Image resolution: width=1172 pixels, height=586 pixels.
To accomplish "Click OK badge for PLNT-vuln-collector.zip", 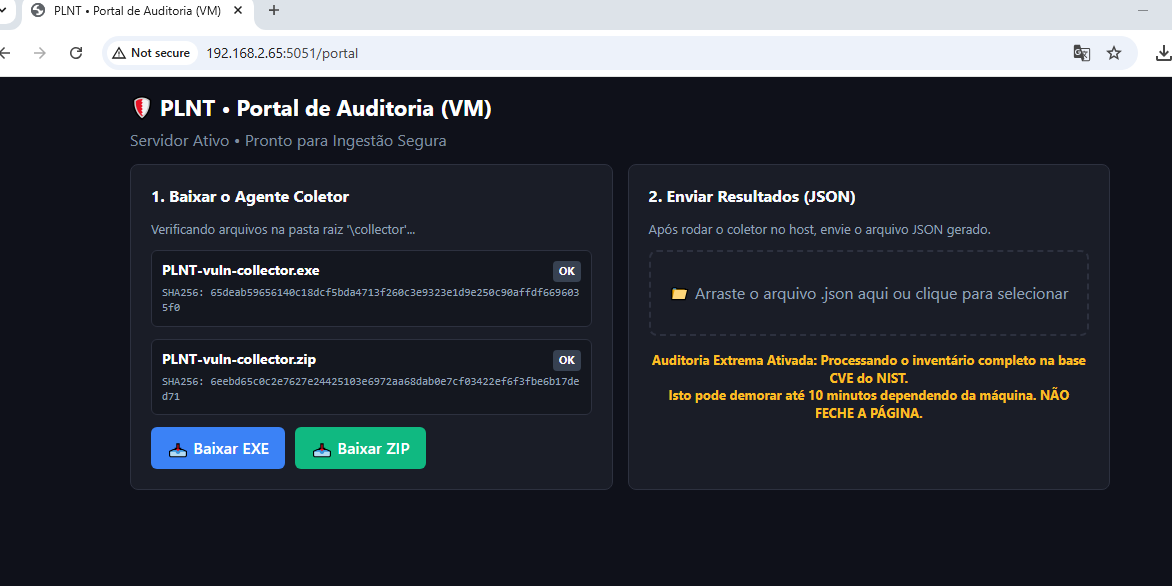I will [x=566, y=360].
